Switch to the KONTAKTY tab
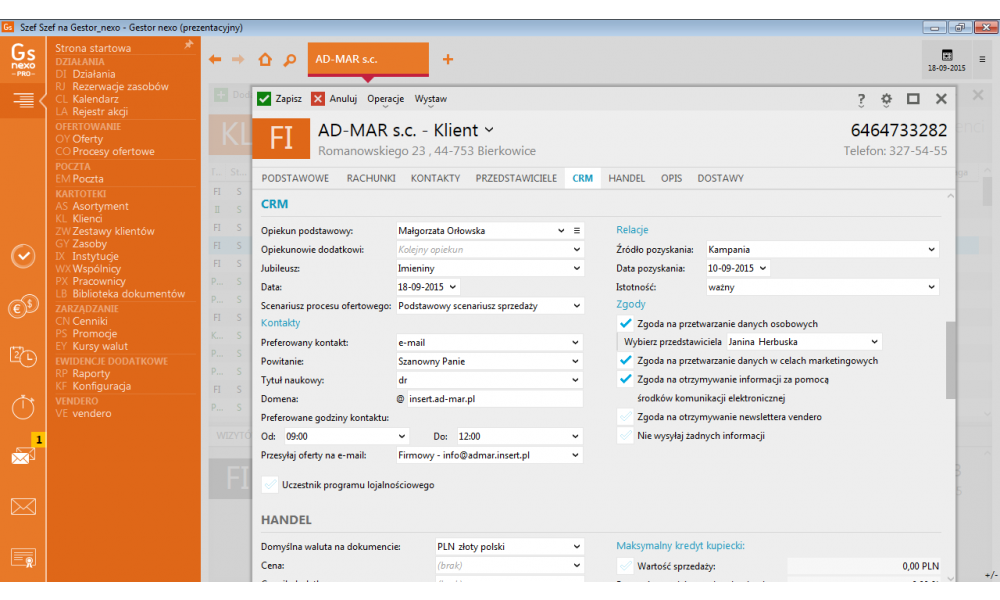Image resolution: width=1000 pixels, height=600 pixels. click(x=436, y=179)
